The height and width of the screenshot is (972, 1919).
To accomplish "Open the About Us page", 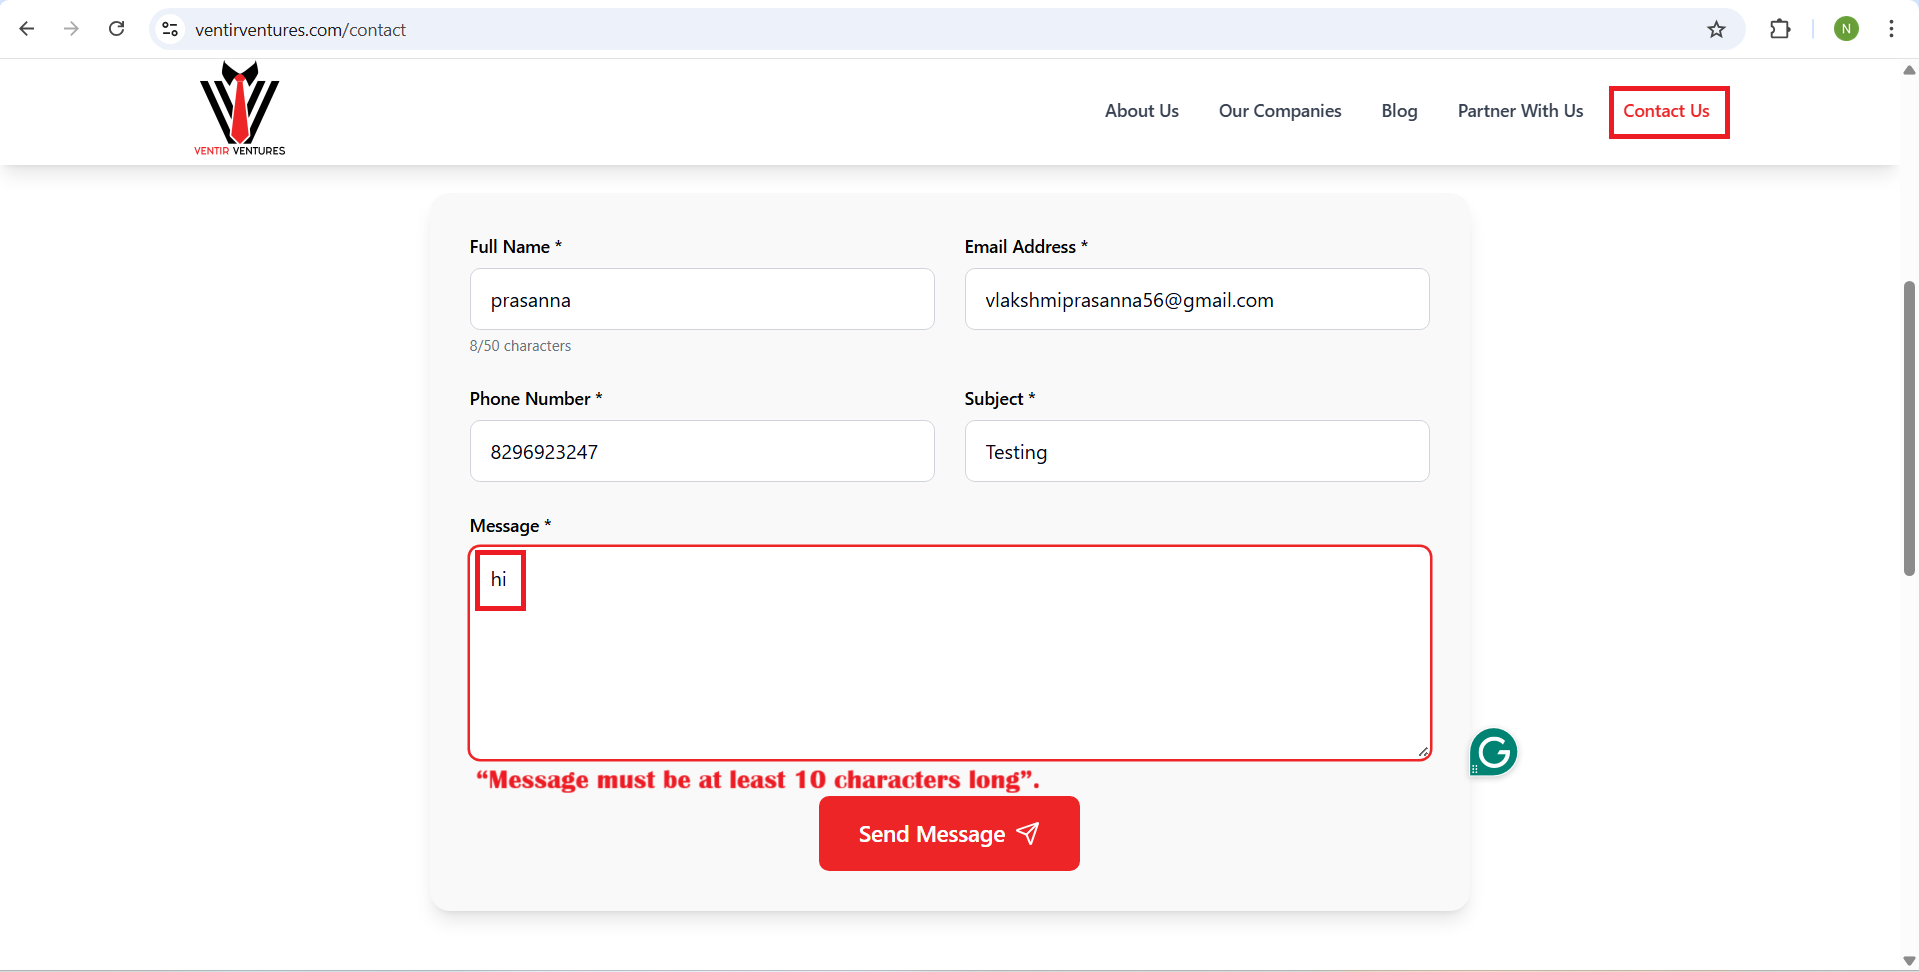I will pyautogui.click(x=1141, y=111).
